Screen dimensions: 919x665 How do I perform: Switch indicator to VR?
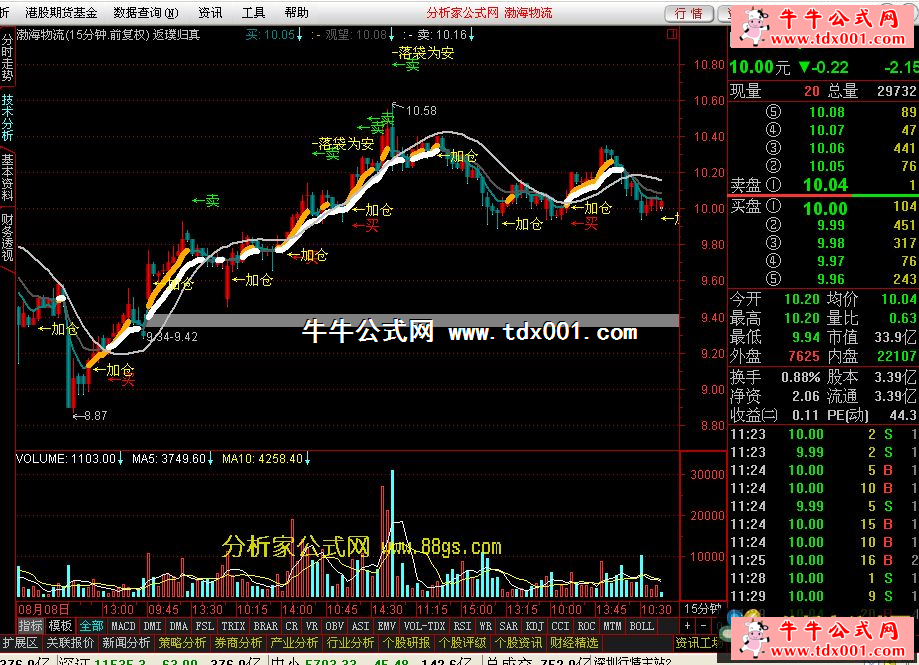[312, 626]
